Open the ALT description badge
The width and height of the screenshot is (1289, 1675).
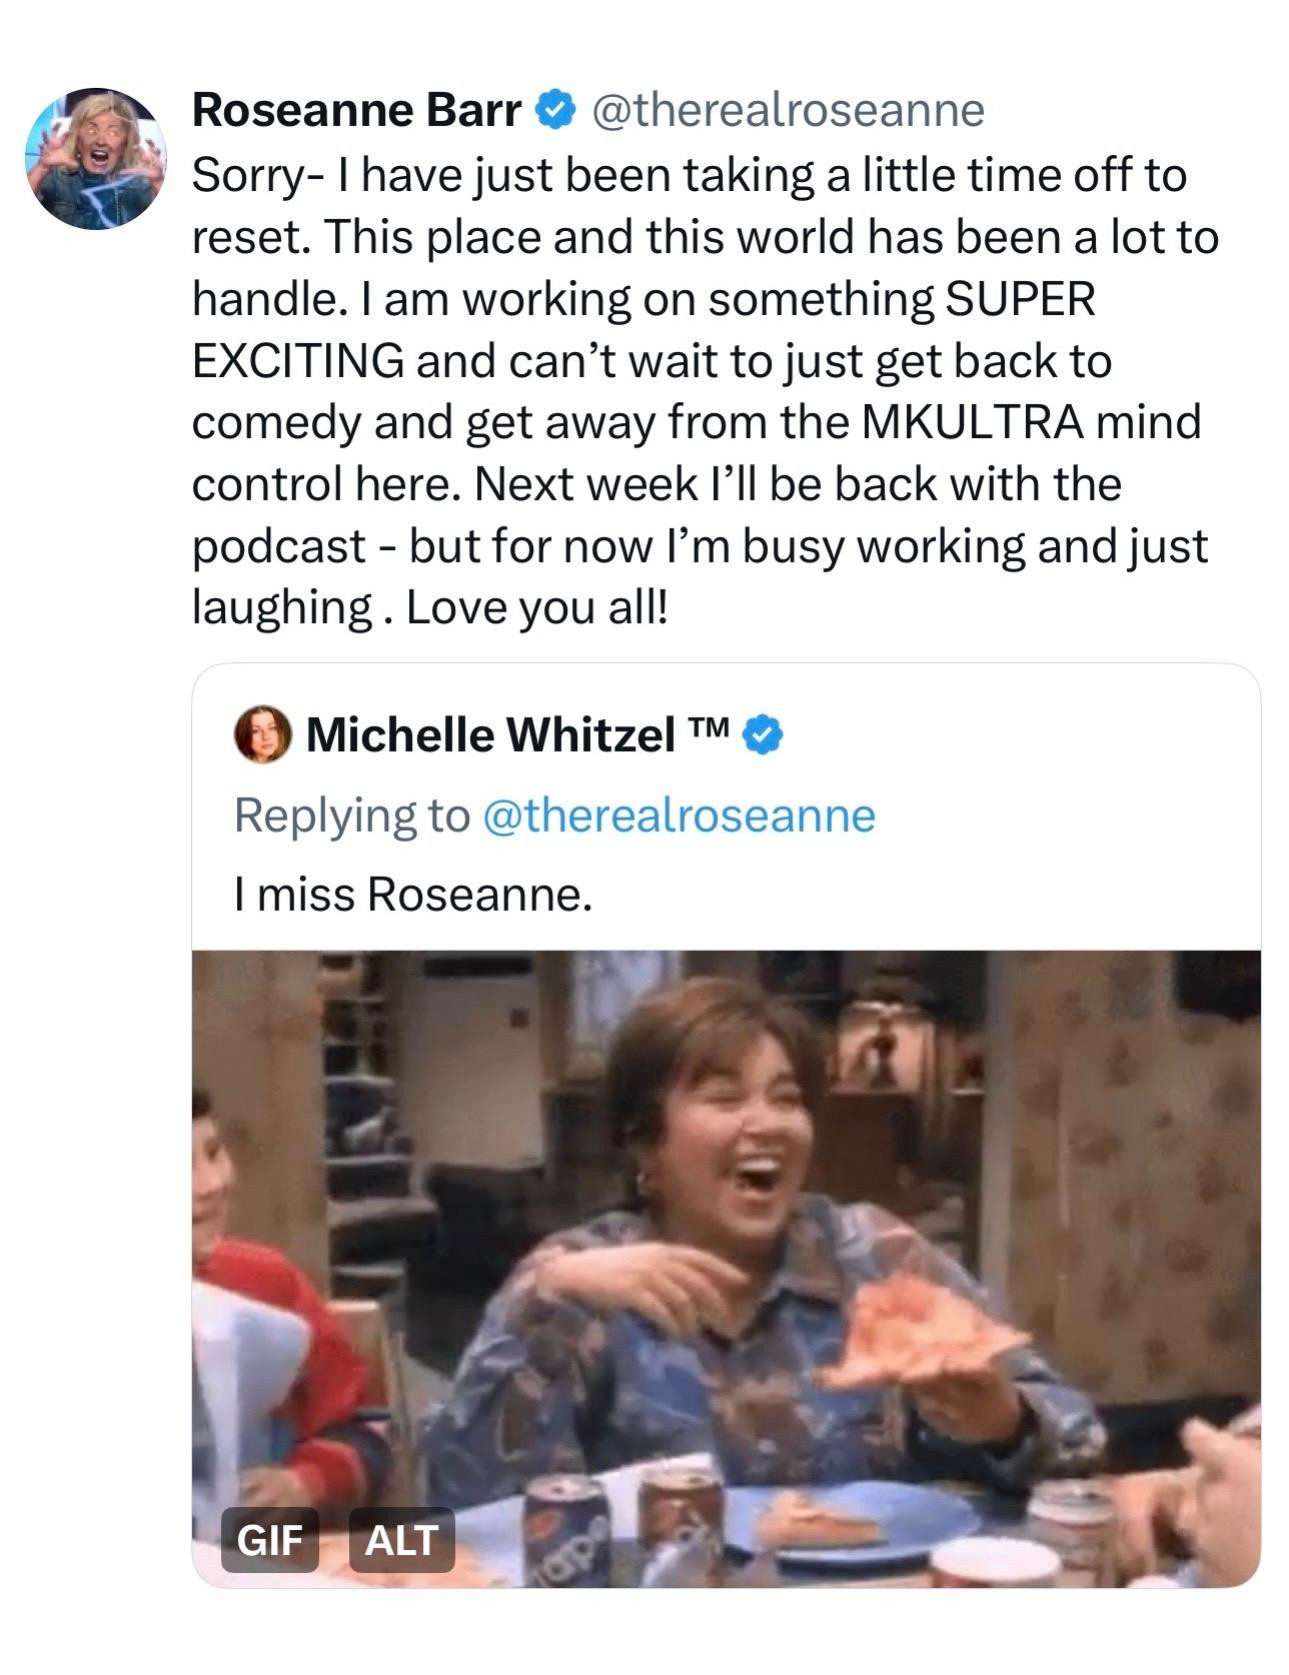tap(401, 1539)
